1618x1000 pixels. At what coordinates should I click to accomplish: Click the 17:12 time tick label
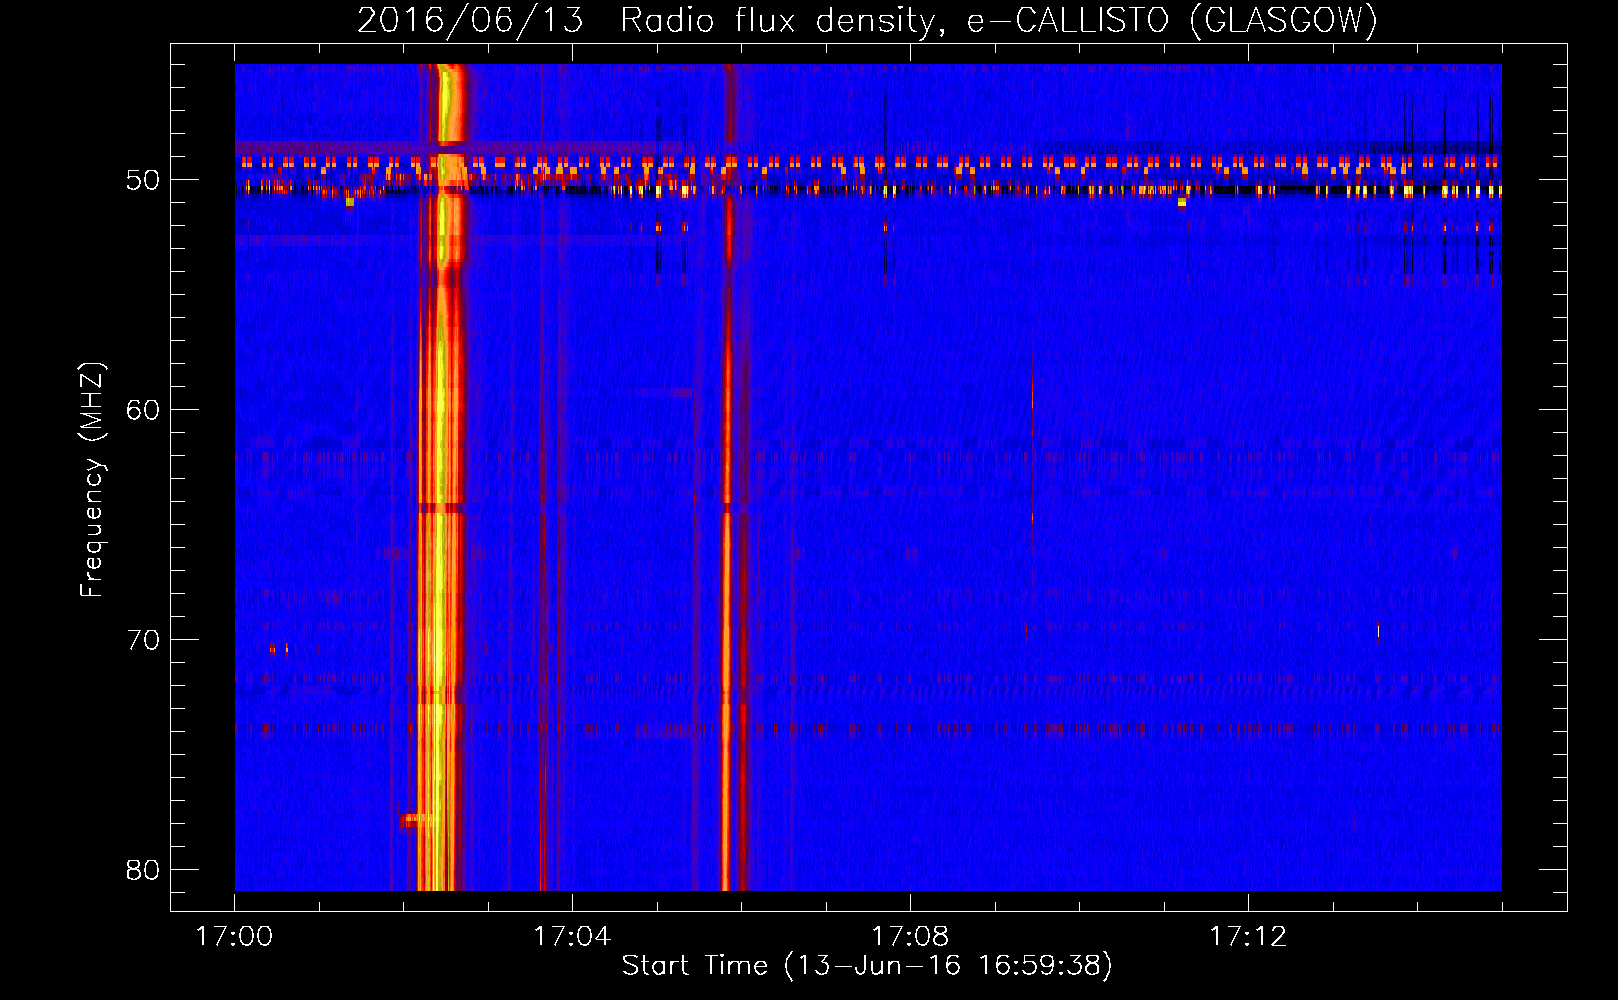(x=1248, y=937)
